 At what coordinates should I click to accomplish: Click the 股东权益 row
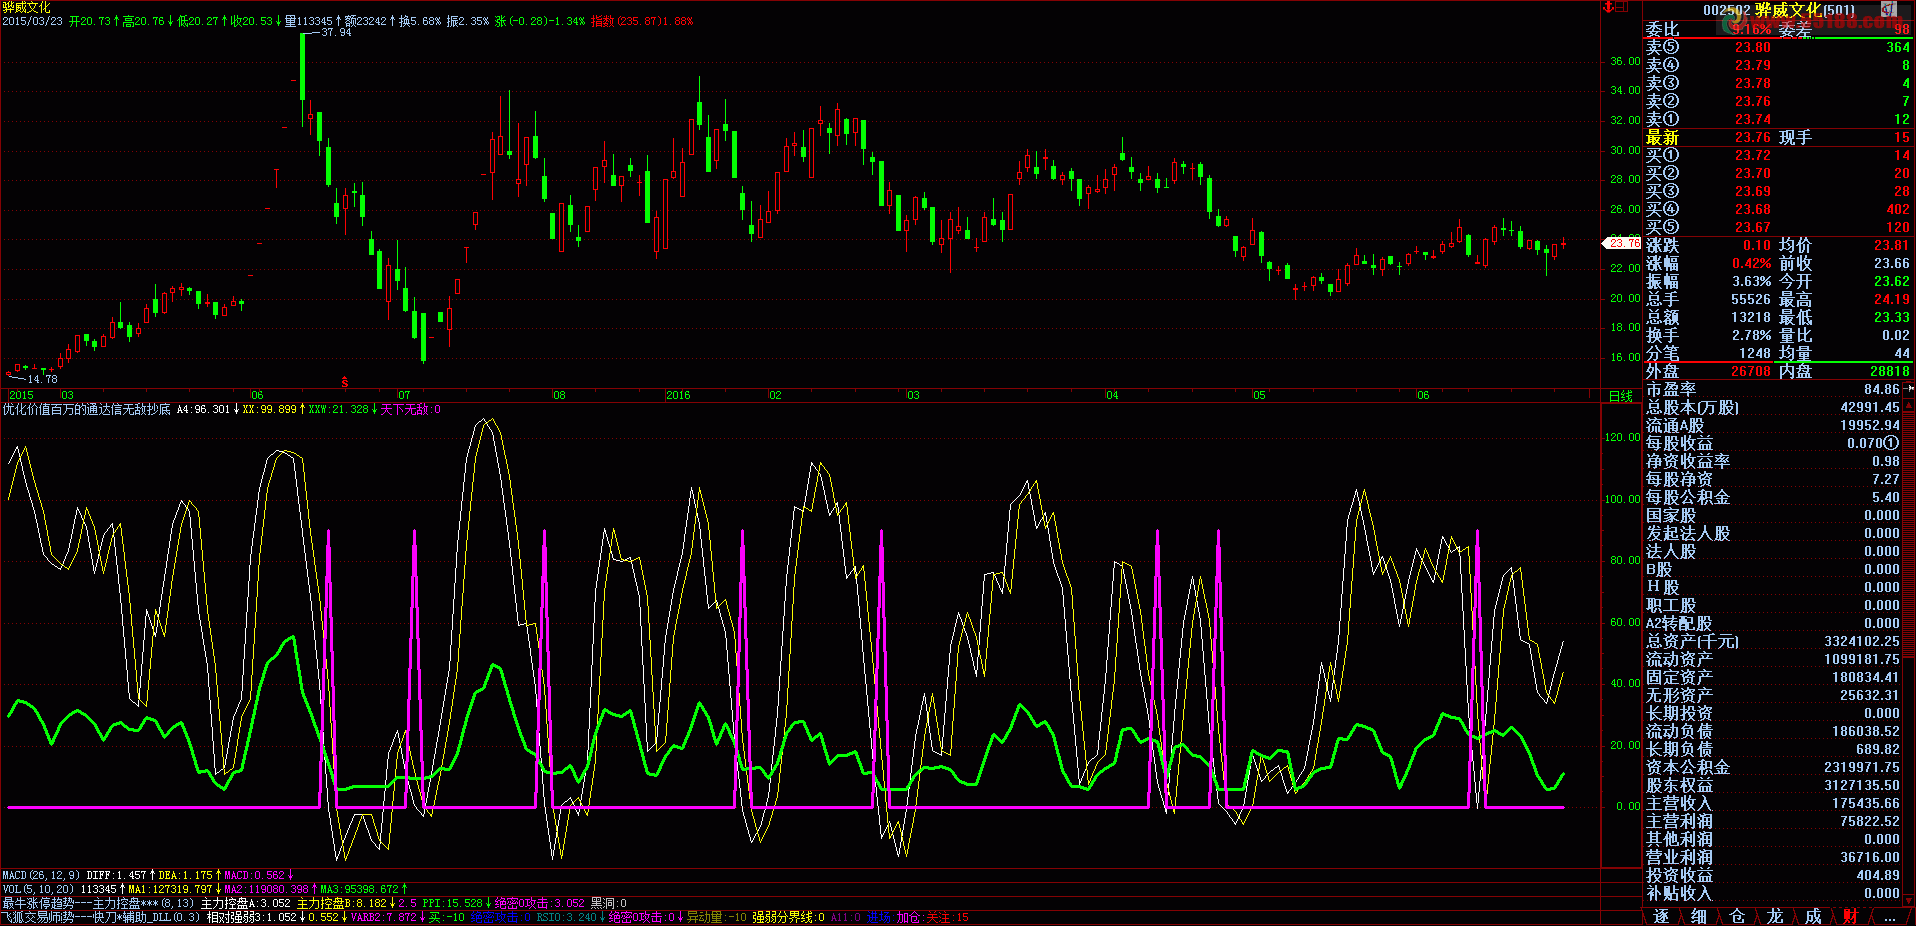1773,785
